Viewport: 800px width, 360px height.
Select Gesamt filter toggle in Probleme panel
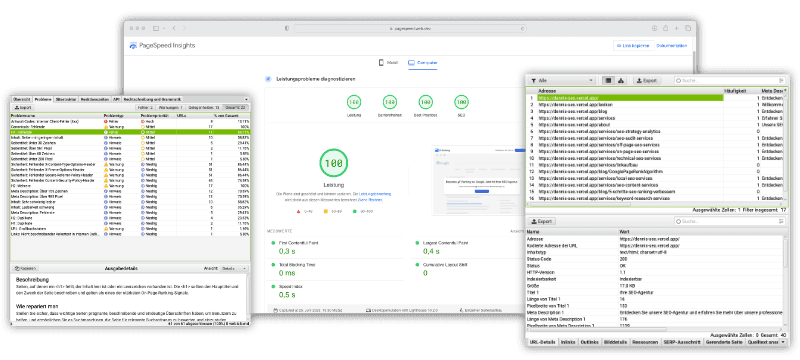236,108
